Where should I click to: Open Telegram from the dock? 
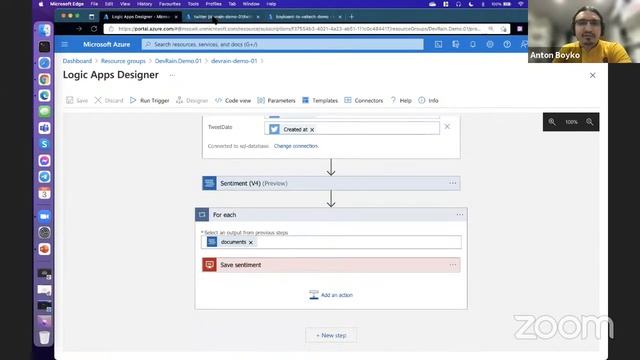[44, 177]
